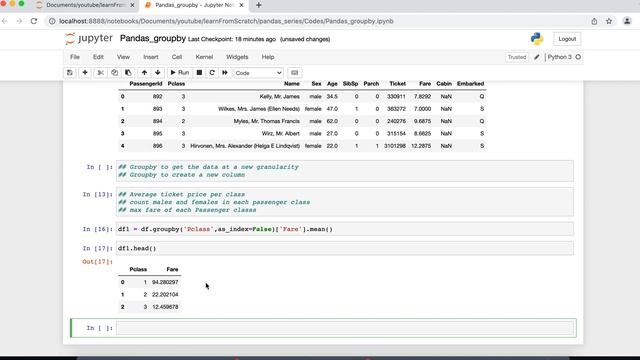
Task: Open the Help menu
Action: [268, 57]
